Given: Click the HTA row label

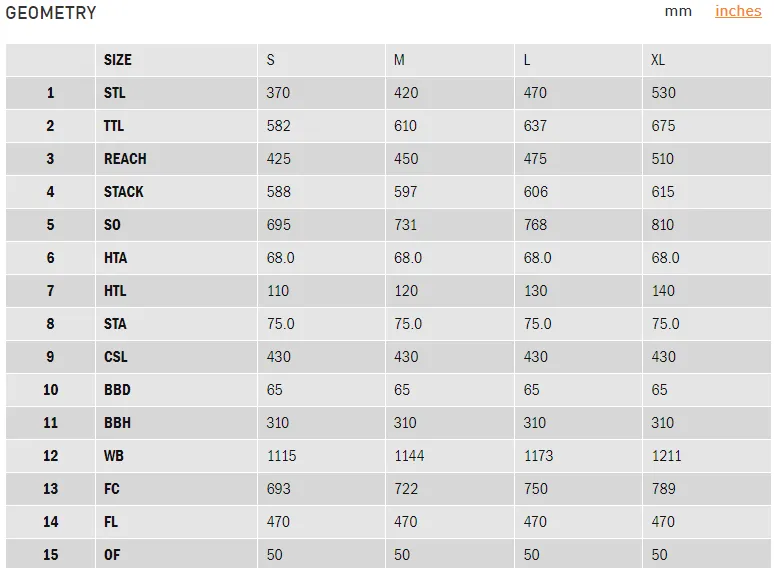Looking at the screenshot, I should [x=116, y=258].
